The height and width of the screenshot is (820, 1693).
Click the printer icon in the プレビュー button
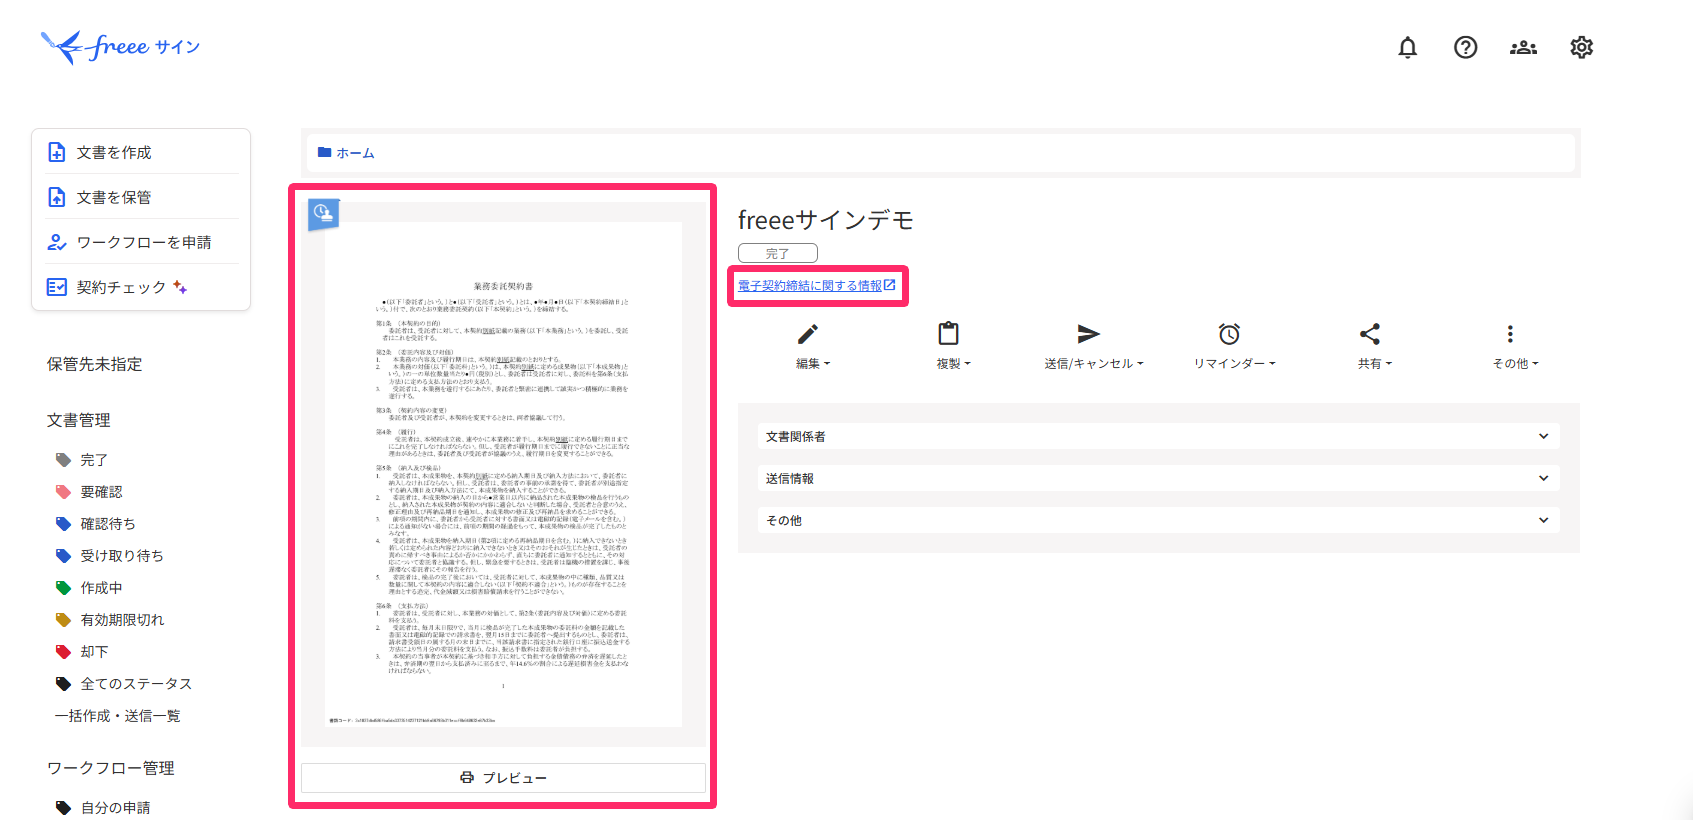[467, 778]
